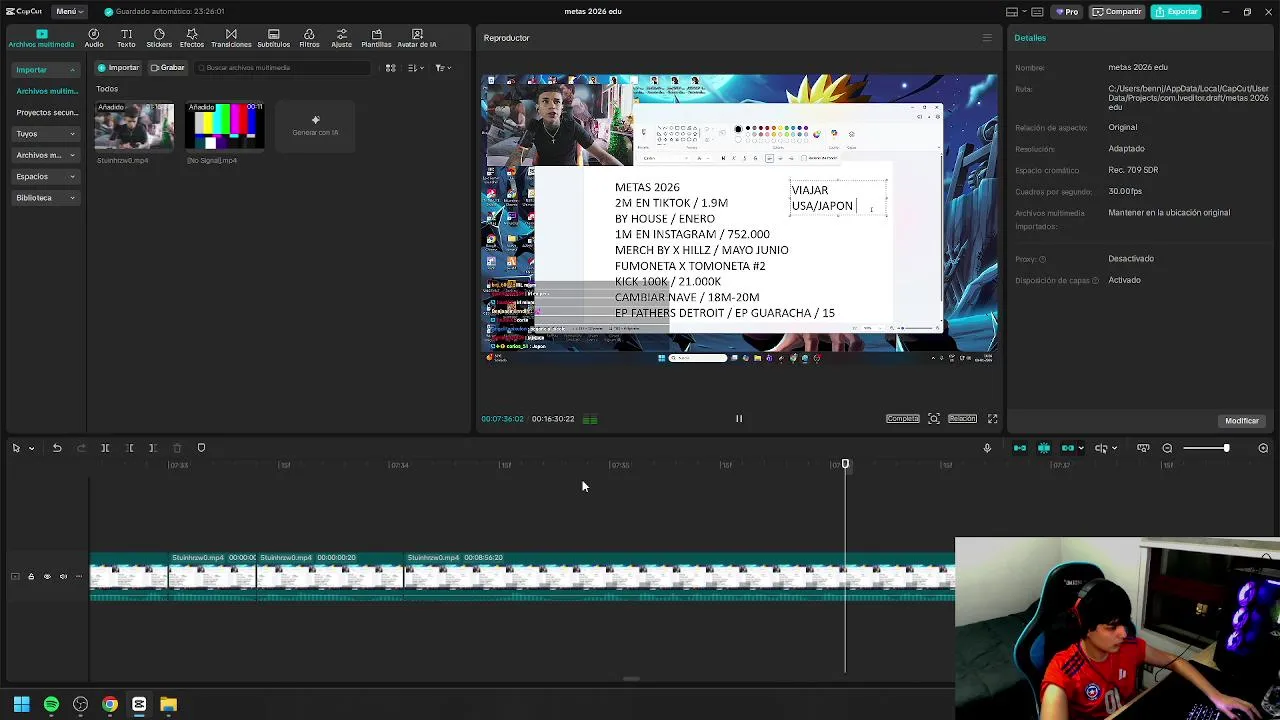Zoom in the timeline
Viewport: 1280px width, 720px height.
point(1263,448)
